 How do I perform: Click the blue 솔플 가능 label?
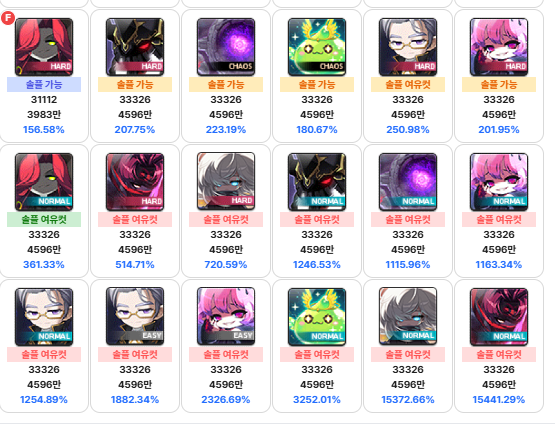pyautogui.click(x=44, y=85)
